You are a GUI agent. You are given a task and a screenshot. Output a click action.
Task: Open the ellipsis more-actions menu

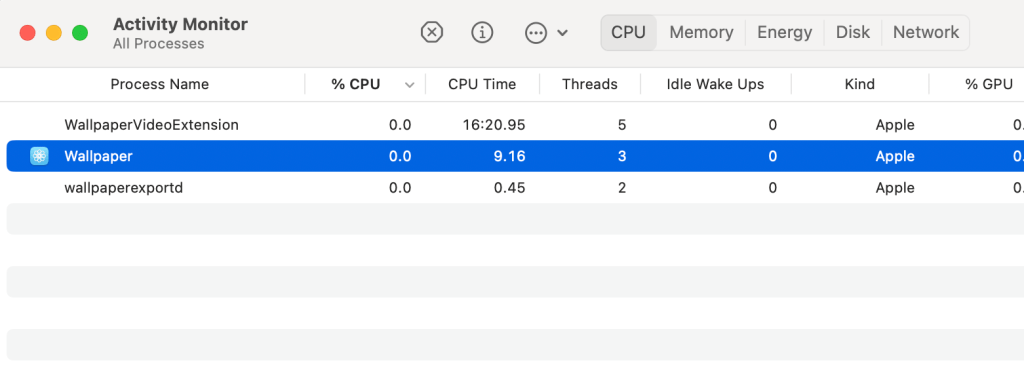pyautogui.click(x=536, y=33)
